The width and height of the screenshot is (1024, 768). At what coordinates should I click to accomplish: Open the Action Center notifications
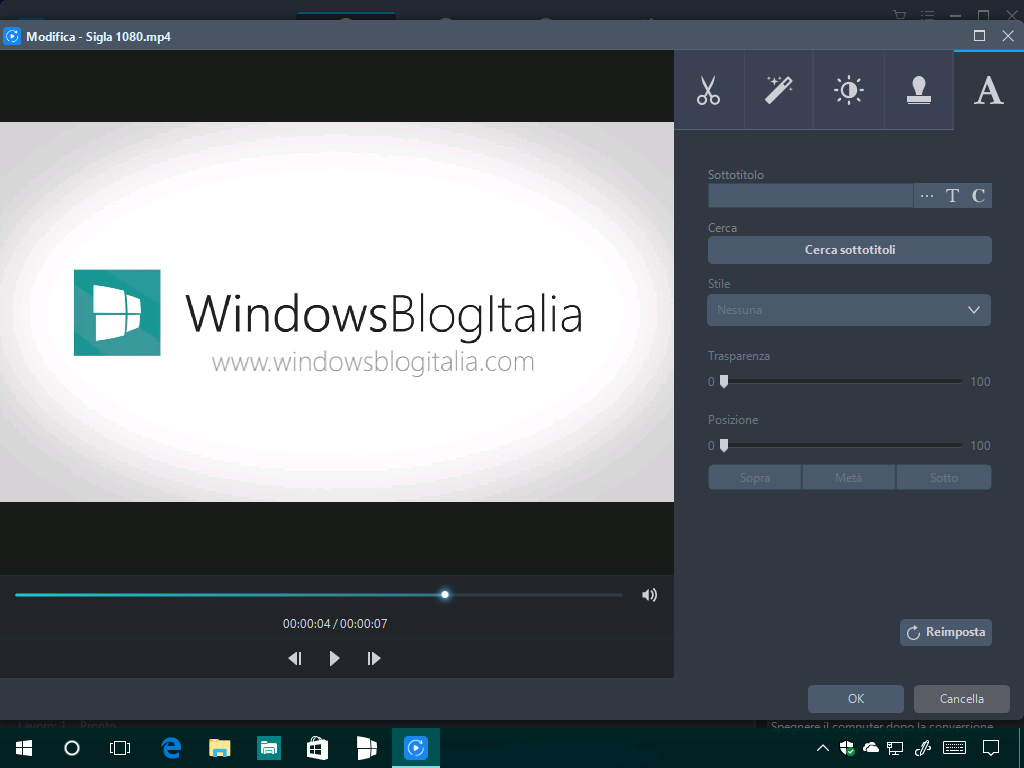click(991, 748)
